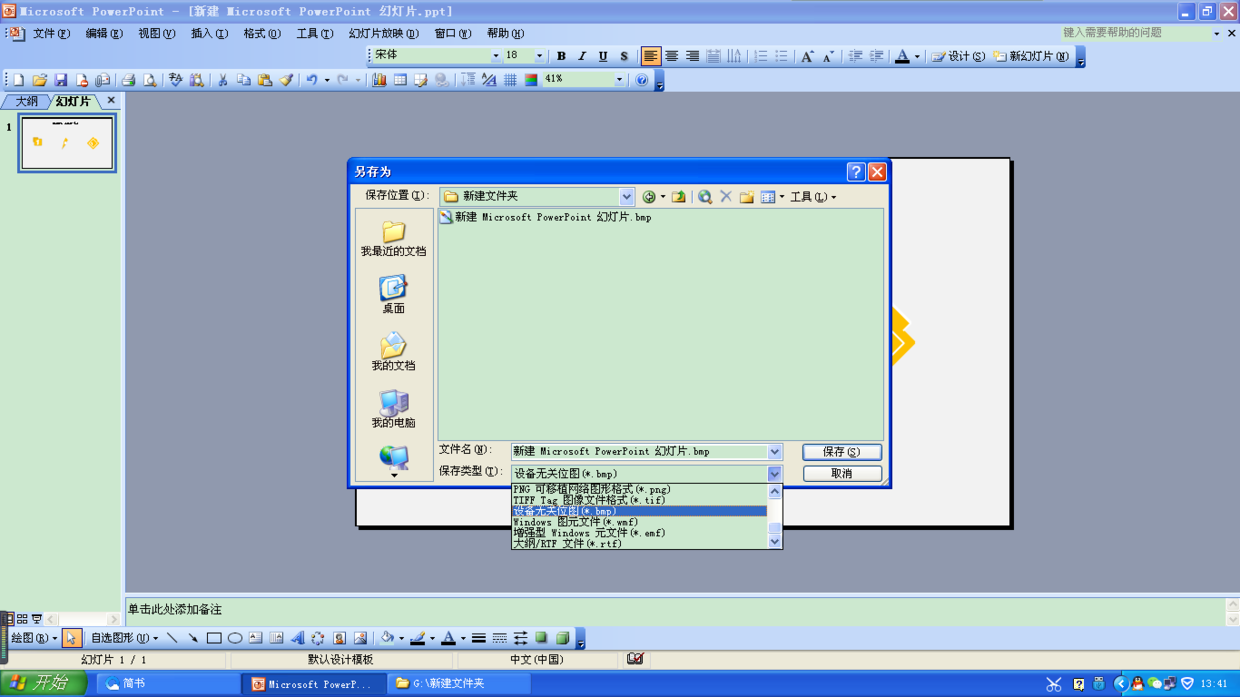1240x697 pixels.
Task: Click the 保存 (Save) button in the dialog
Action: (x=842, y=452)
